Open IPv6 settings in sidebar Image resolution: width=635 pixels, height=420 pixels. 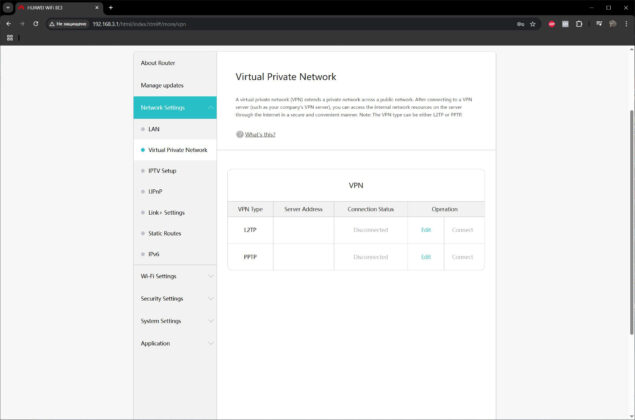(x=175, y=254)
